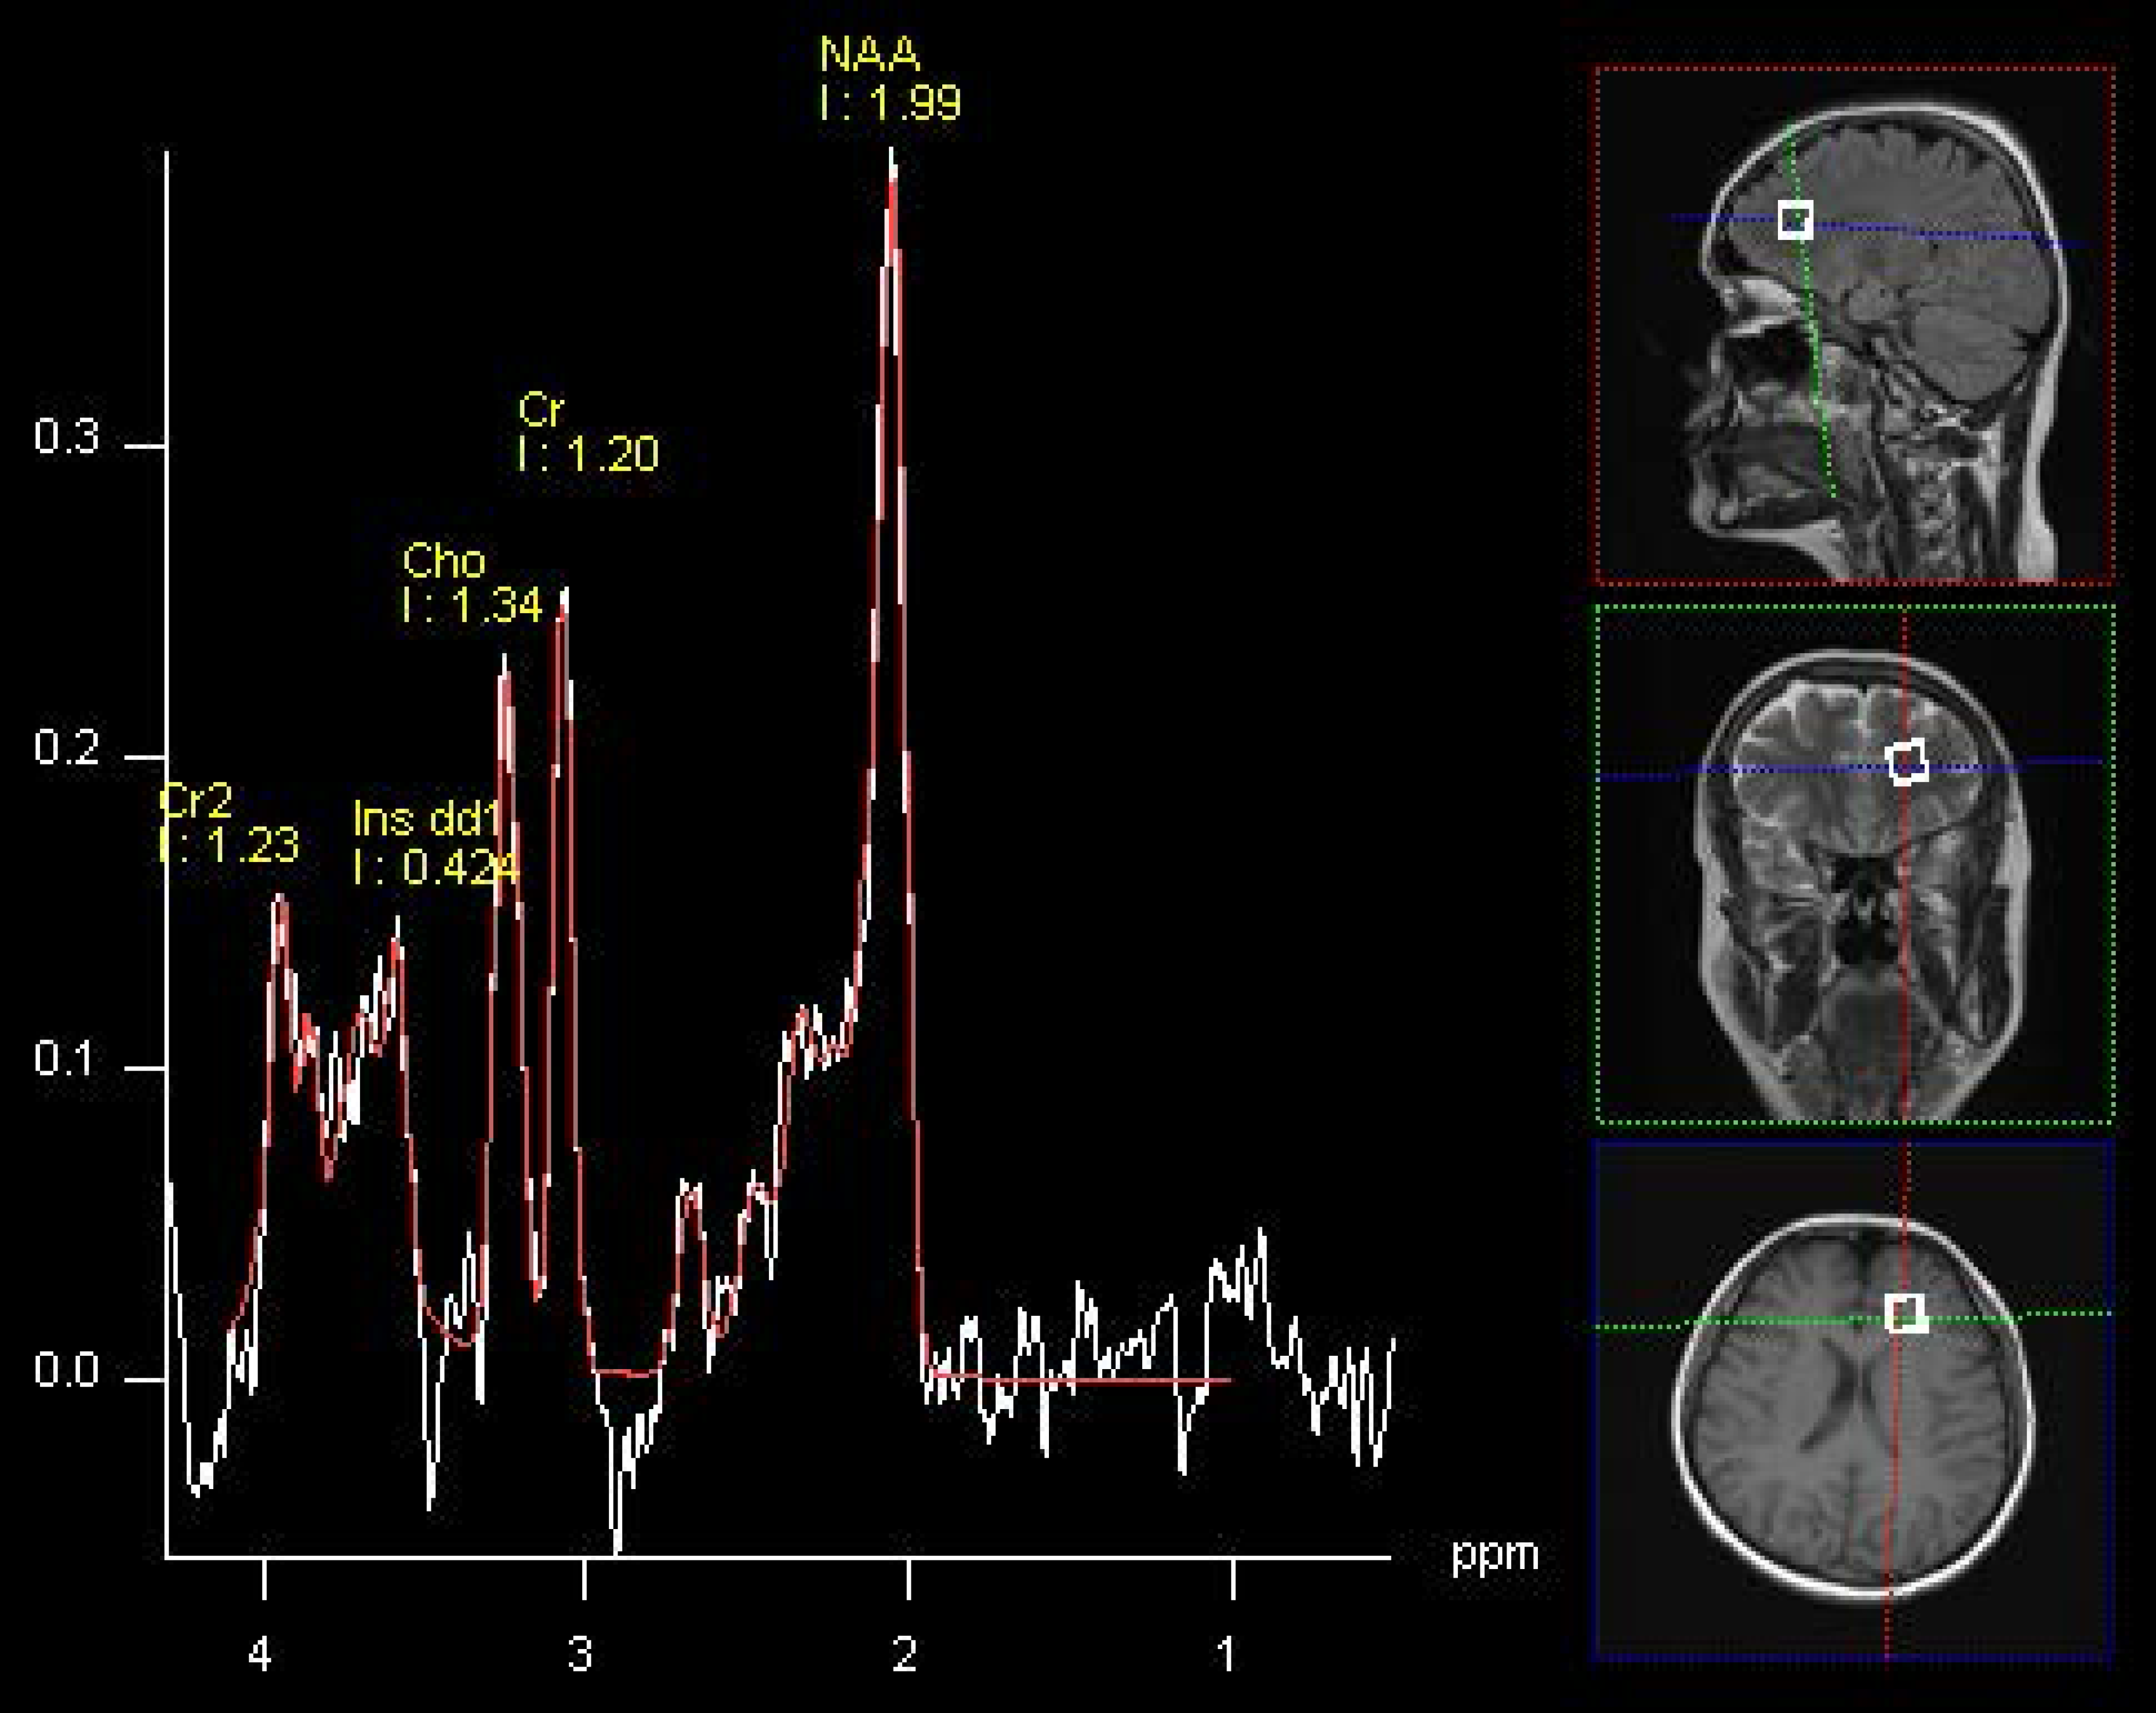Click the tip of the Cr peak near 3 ppm
2156x1713 pixels.
pyautogui.click(x=565, y=592)
